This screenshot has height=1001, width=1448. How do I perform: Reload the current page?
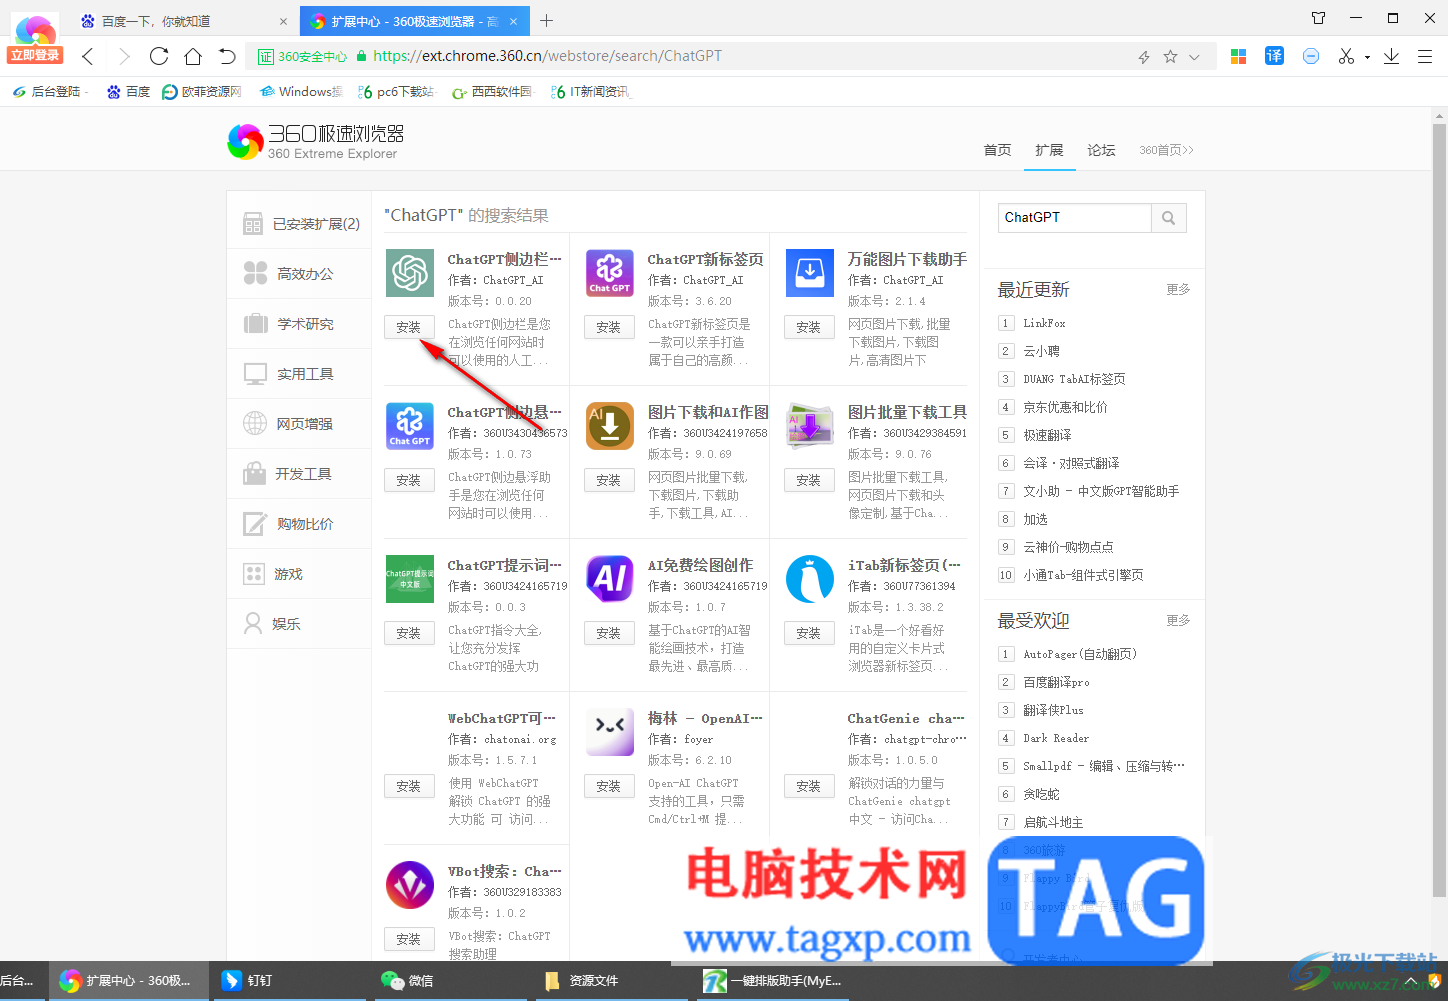(x=159, y=56)
